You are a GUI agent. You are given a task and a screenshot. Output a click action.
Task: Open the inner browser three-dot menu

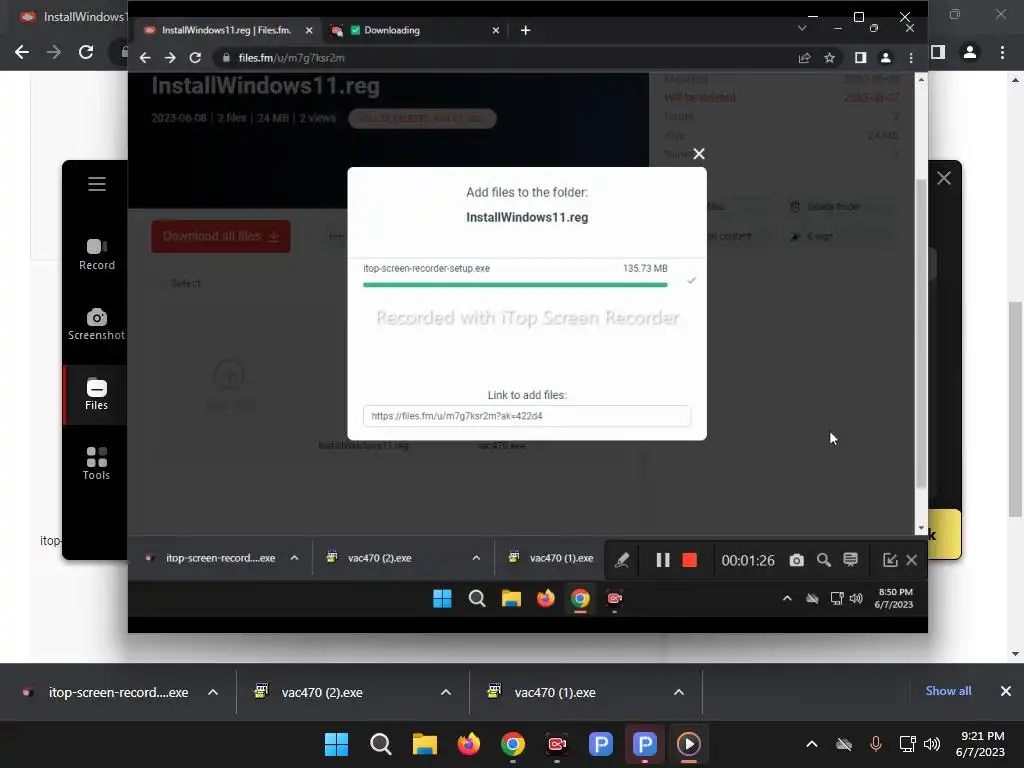pos(911,57)
